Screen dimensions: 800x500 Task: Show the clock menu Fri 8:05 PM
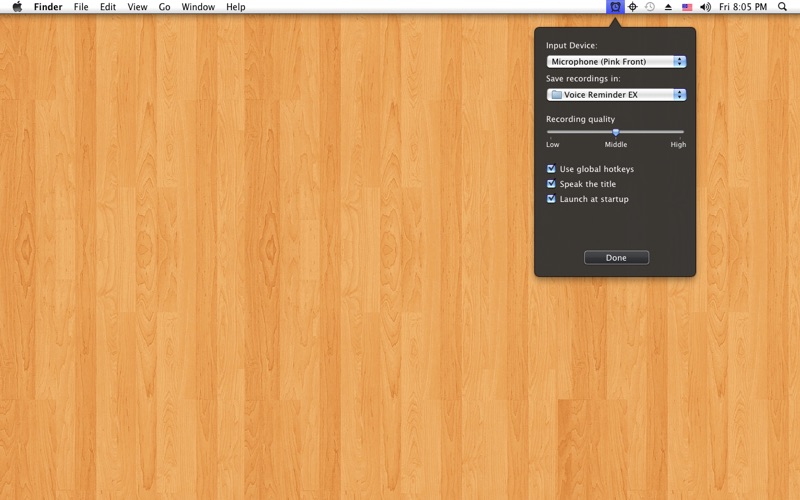[x=743, y=7]
